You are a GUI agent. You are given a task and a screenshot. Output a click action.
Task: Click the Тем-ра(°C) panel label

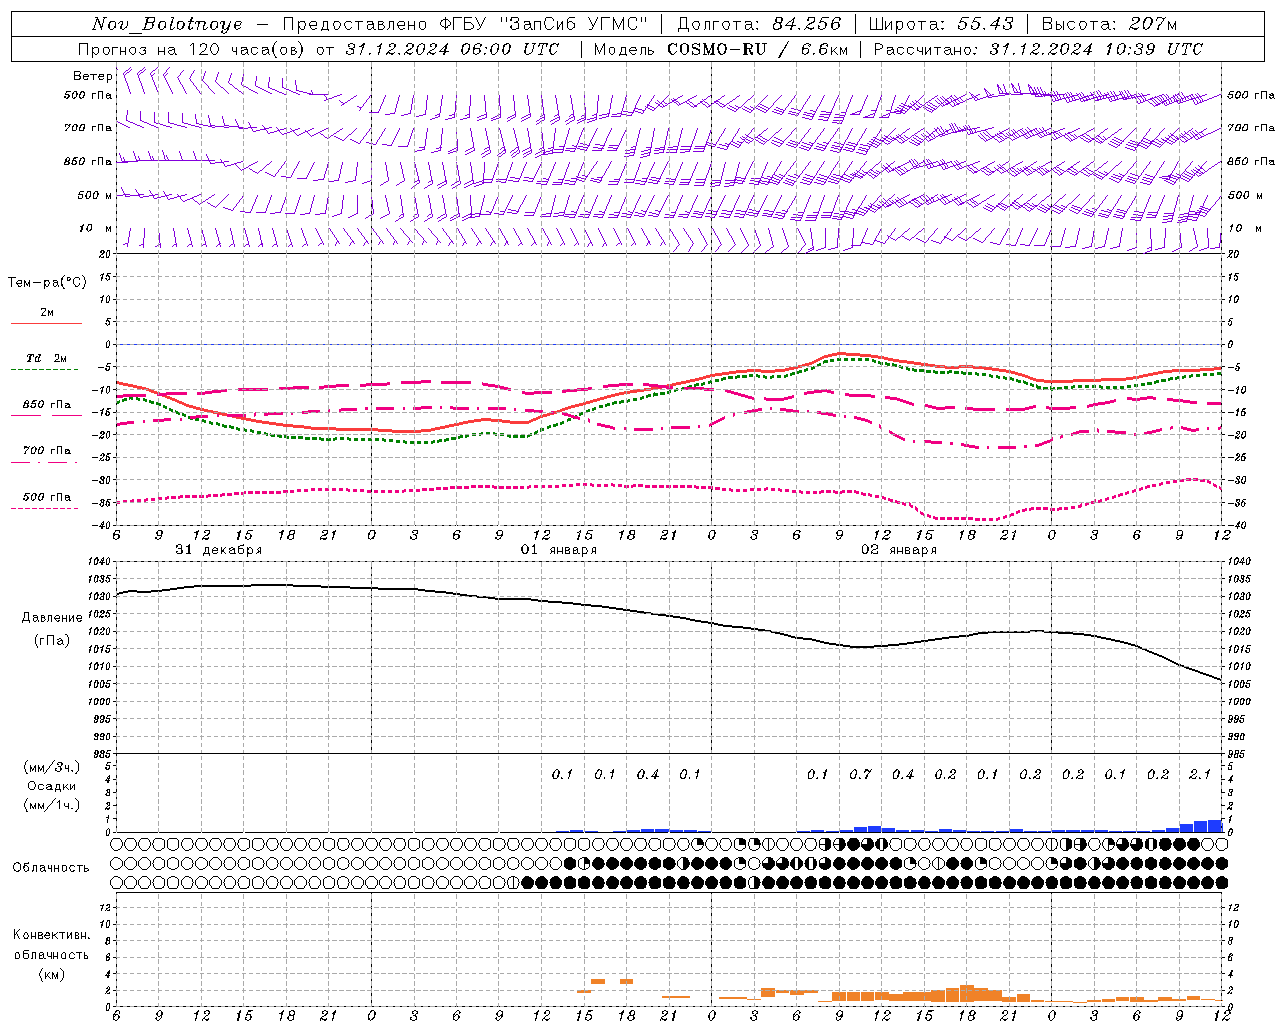(47, 283)
